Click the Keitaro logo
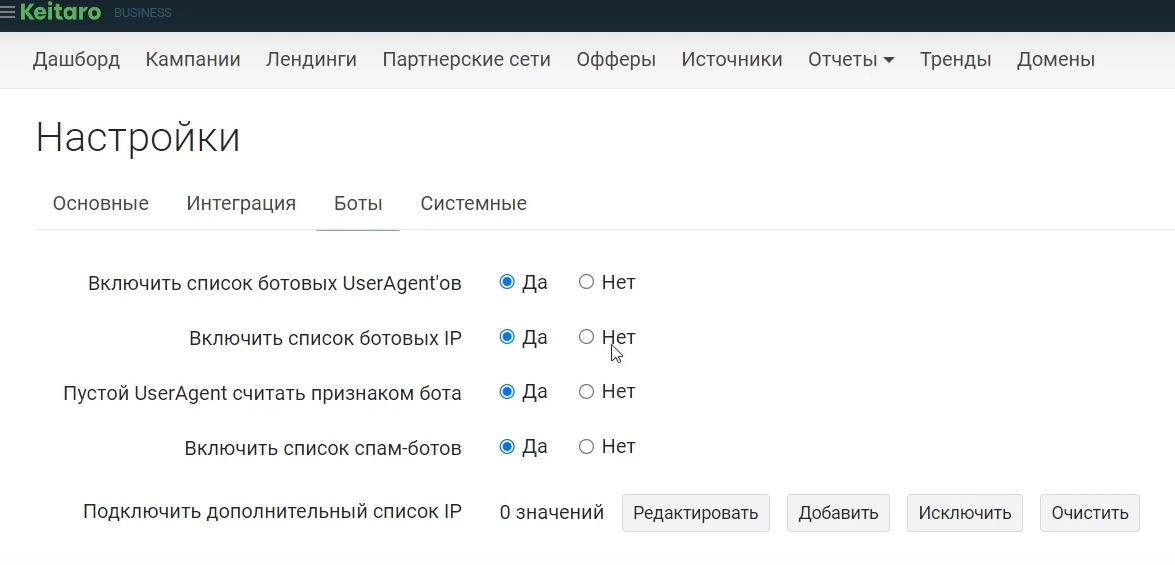Viewport: 1175px width, 565px height. point(61,12)
